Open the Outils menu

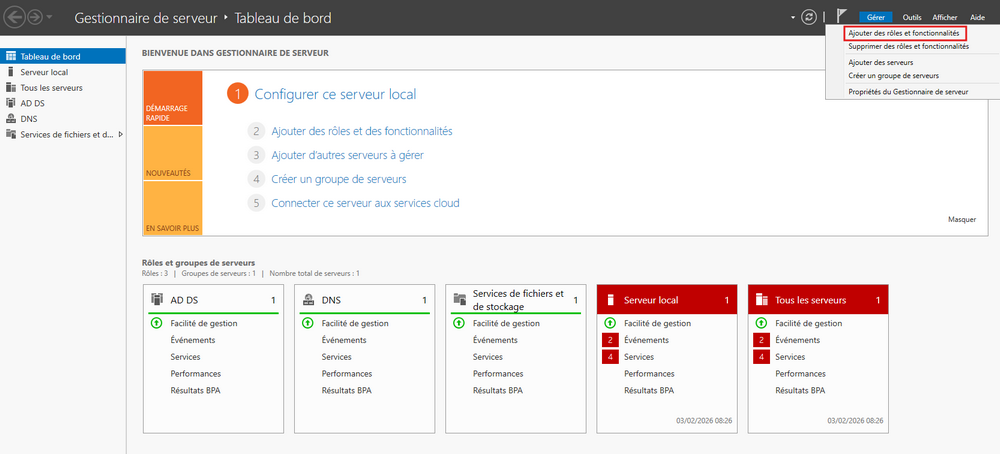912,18
